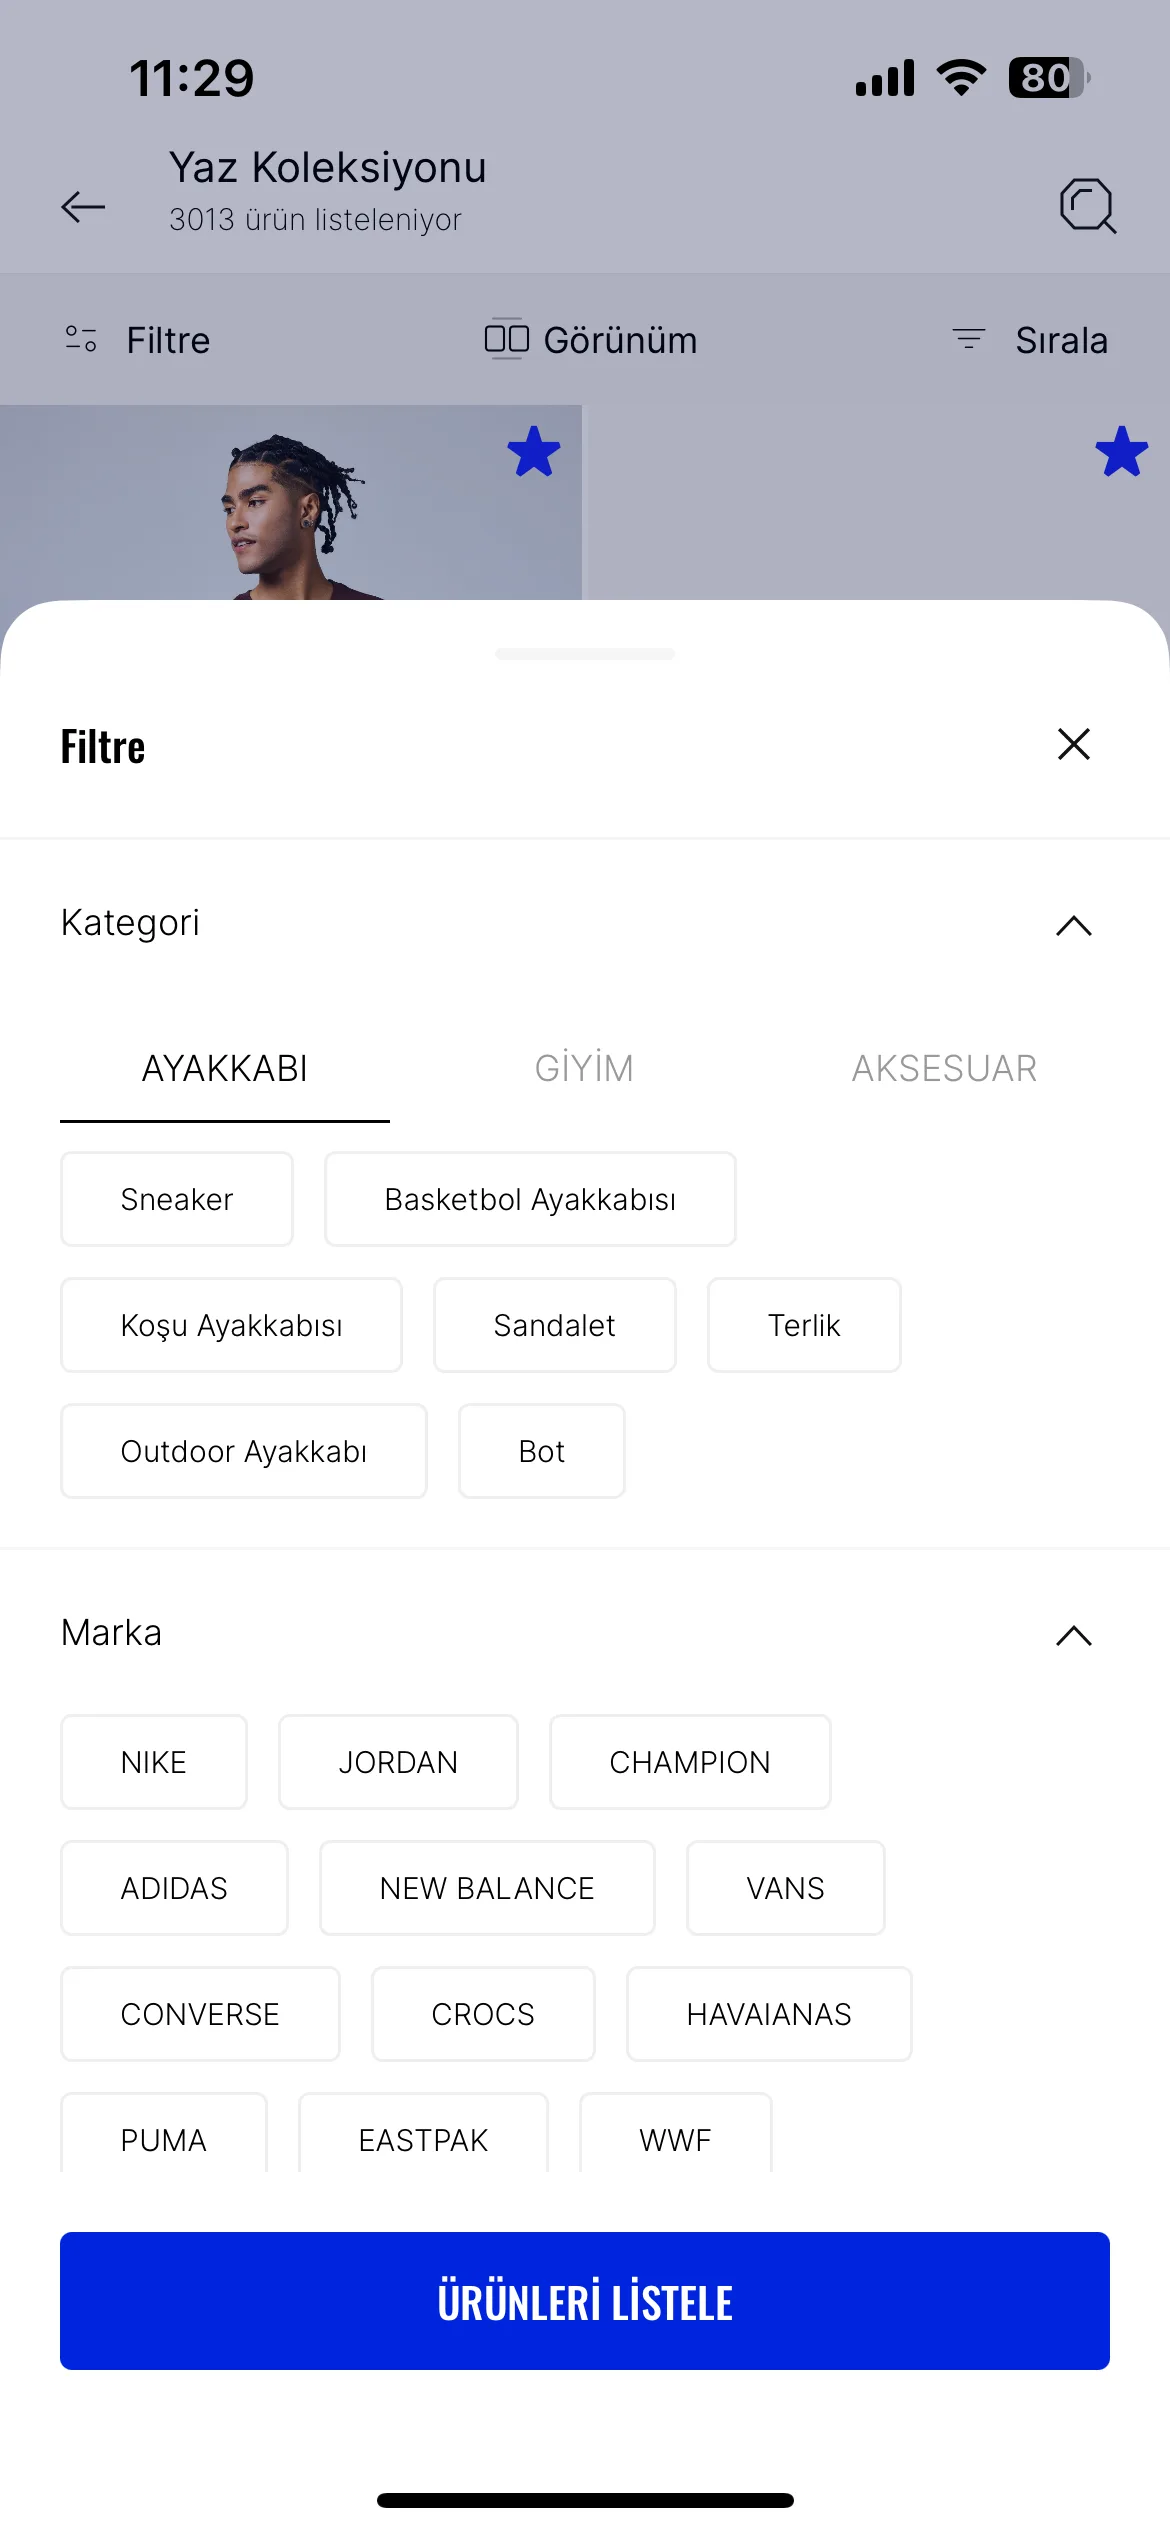Tap the Sırala sort icon

[968, 339]
